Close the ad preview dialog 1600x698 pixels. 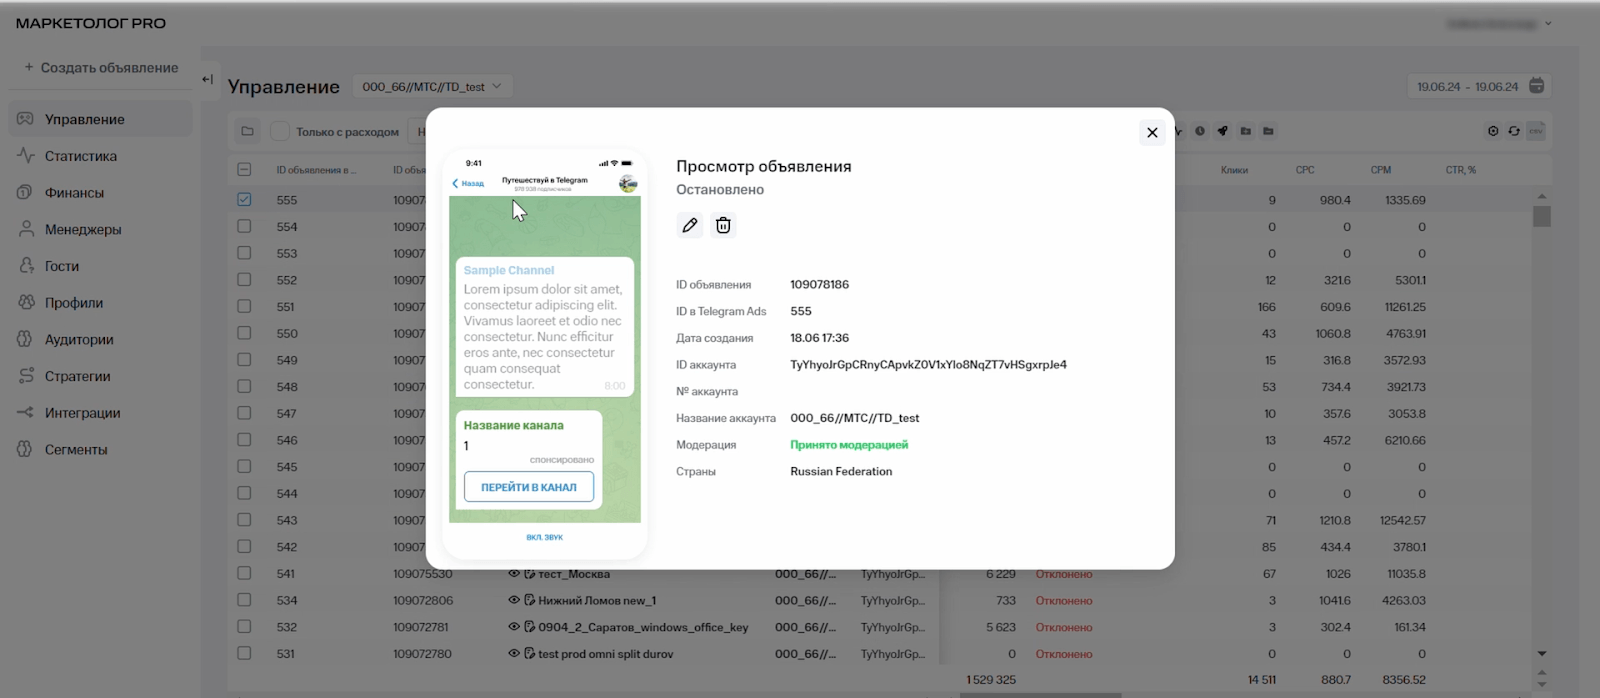[x=1152, y=132]
